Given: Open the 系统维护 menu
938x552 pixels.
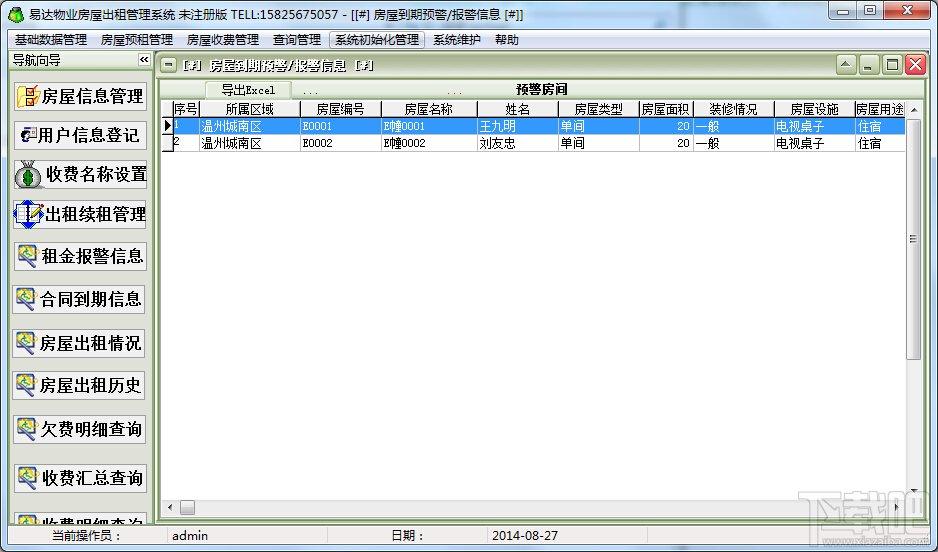Looking at the screenshot, I should tap(456, 40).
